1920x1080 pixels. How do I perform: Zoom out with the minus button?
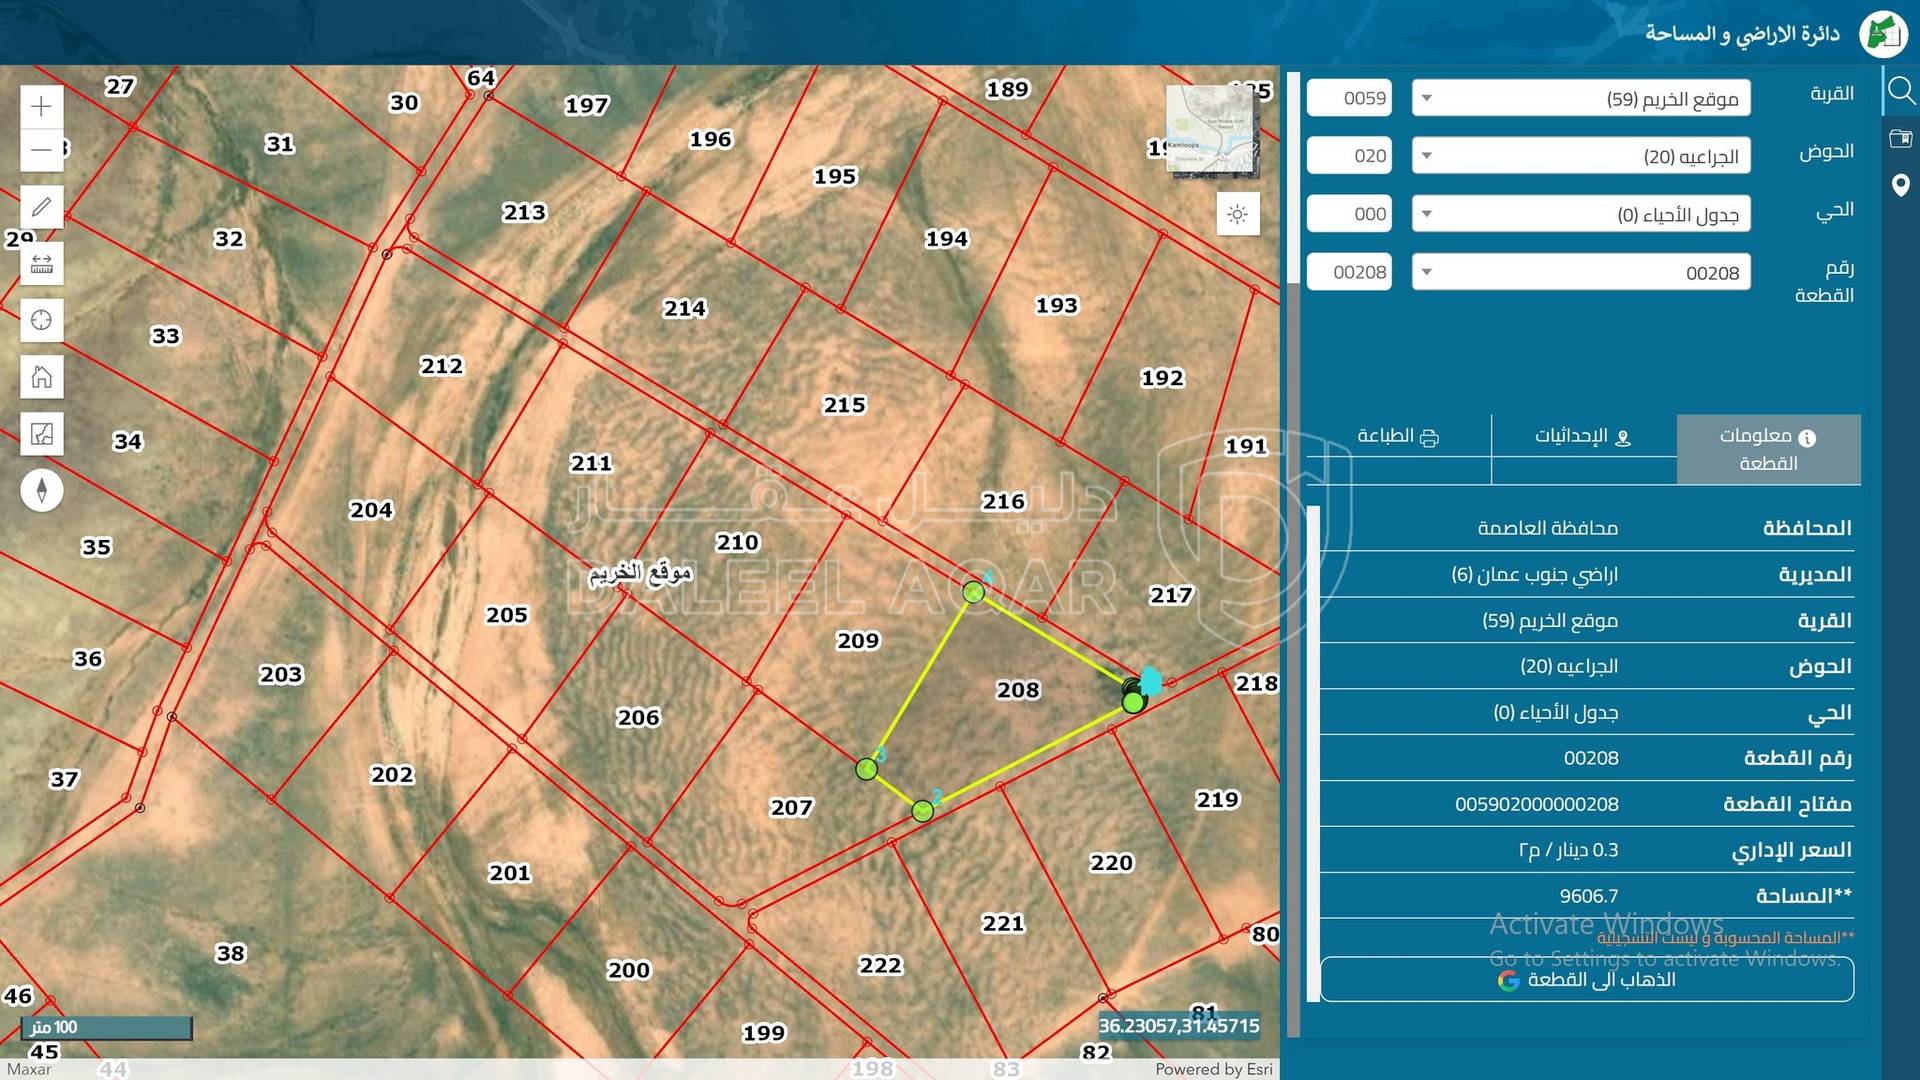pyautogui.click(x=41, y=150)
